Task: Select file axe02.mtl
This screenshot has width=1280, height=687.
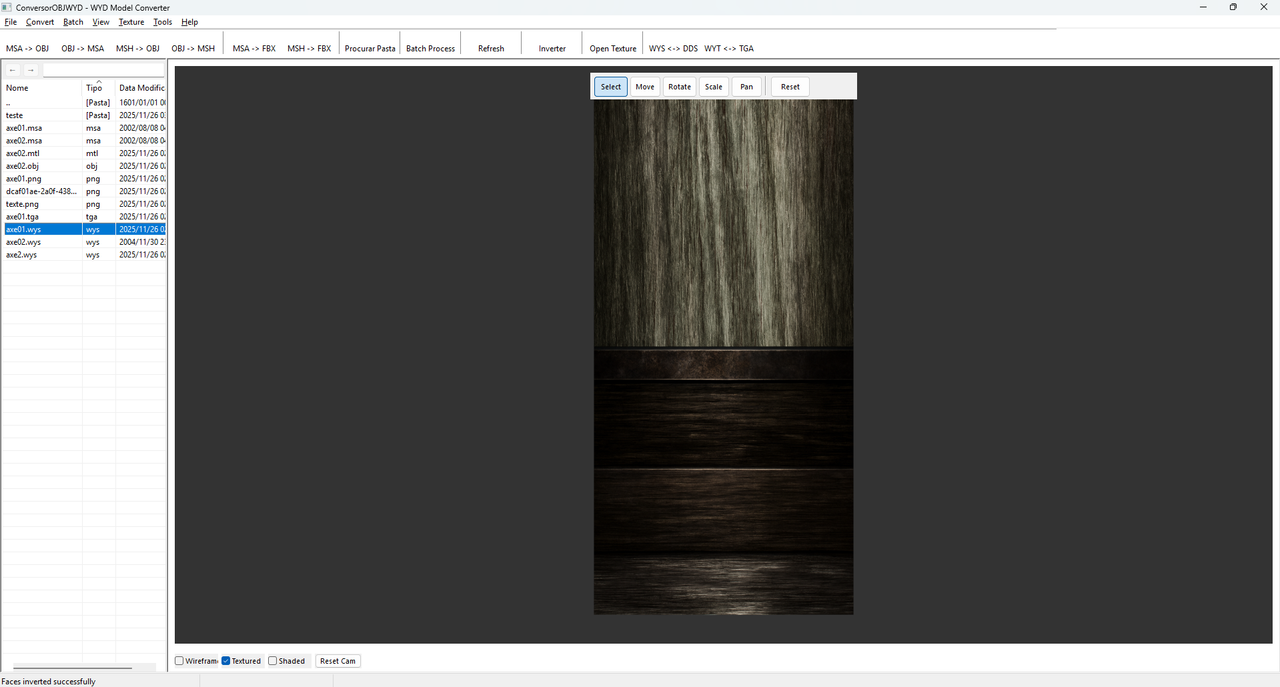Action: coord(84,154)
